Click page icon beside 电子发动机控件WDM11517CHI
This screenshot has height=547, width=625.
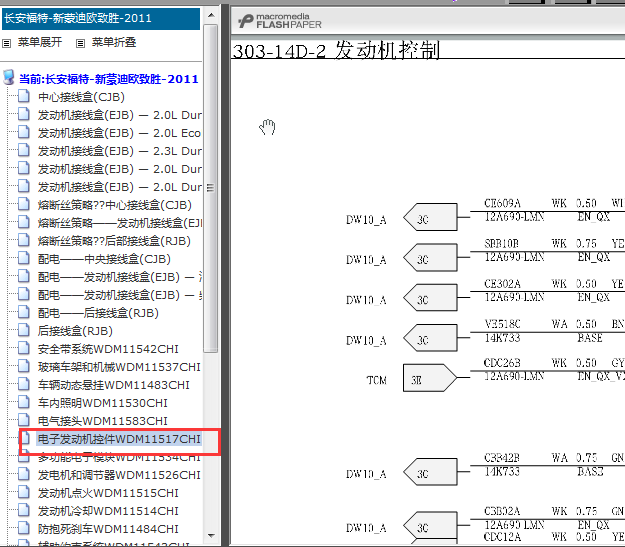(x=25, y=438)
